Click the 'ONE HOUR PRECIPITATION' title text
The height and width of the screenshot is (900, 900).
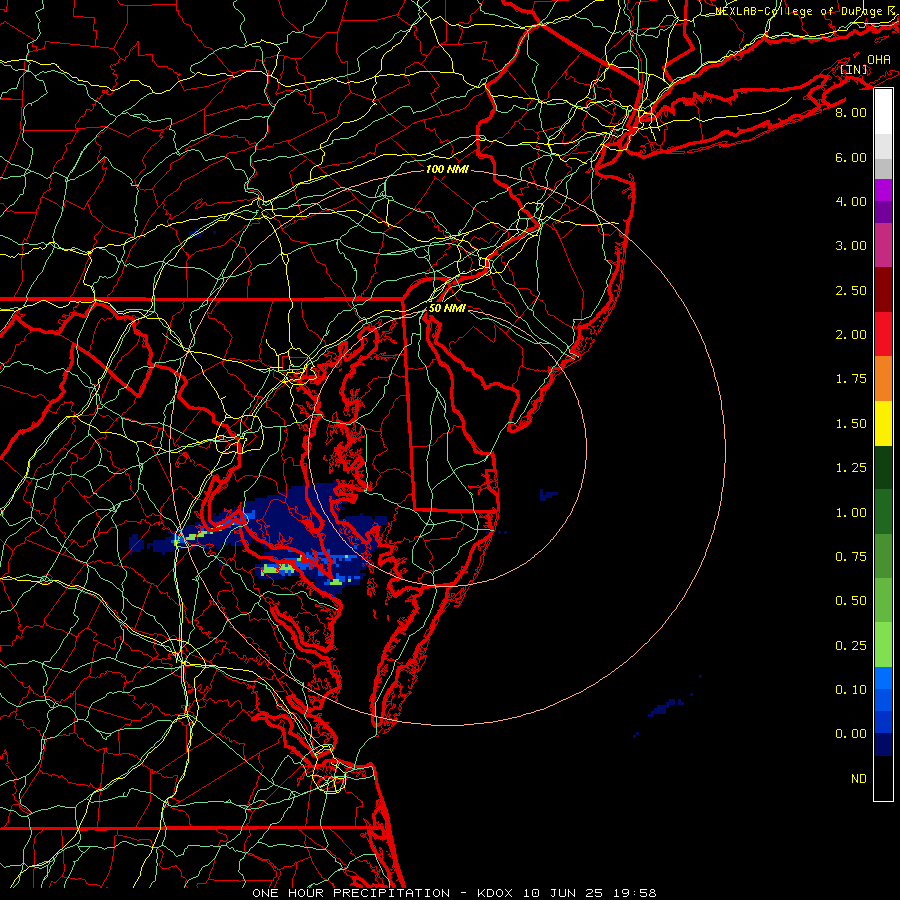tap(351, 893)
